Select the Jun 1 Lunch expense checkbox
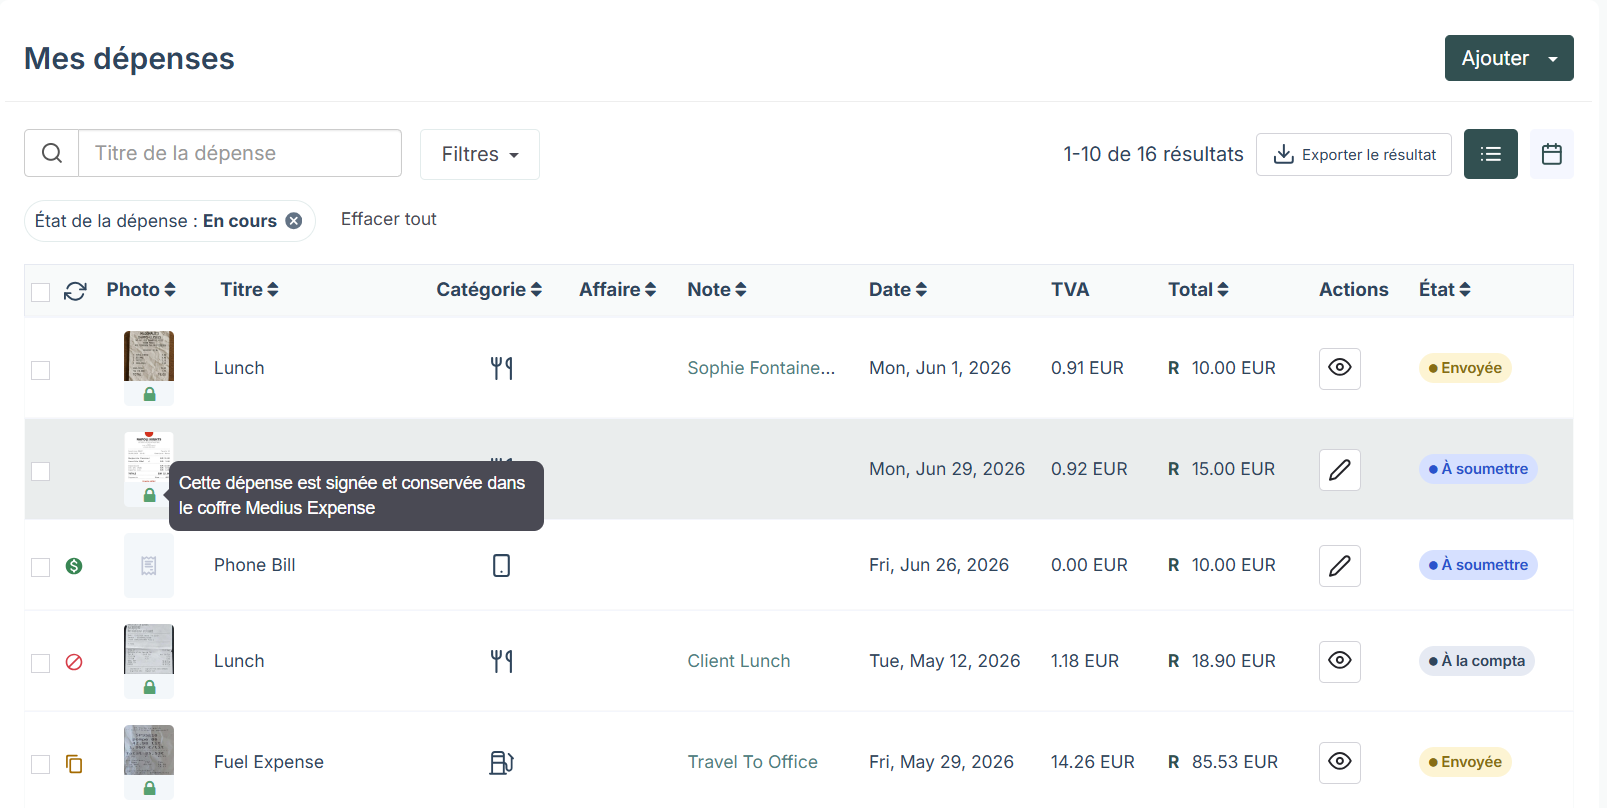The image size is (1607, 808). (x=40, y=370)
